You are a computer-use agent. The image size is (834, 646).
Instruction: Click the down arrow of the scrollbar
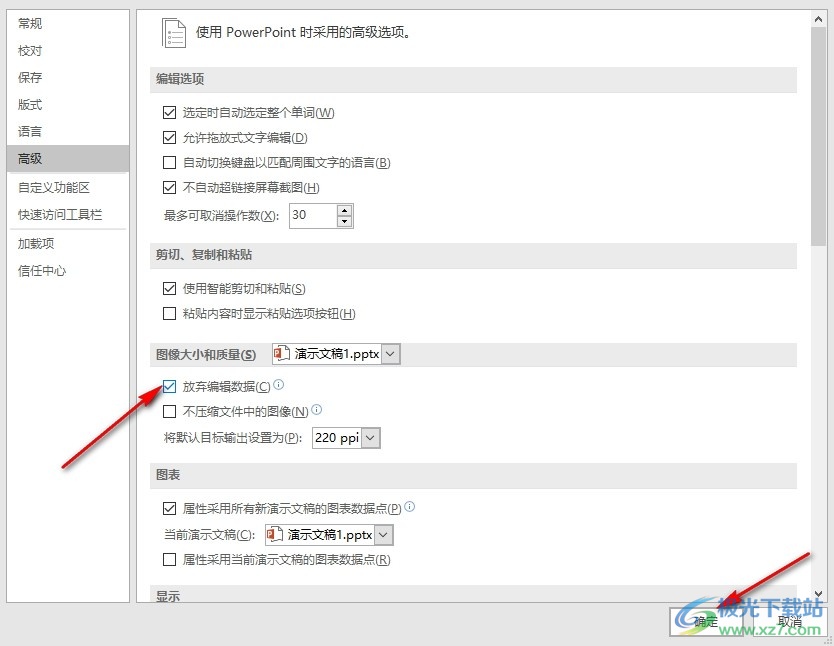tap(818, 594)
